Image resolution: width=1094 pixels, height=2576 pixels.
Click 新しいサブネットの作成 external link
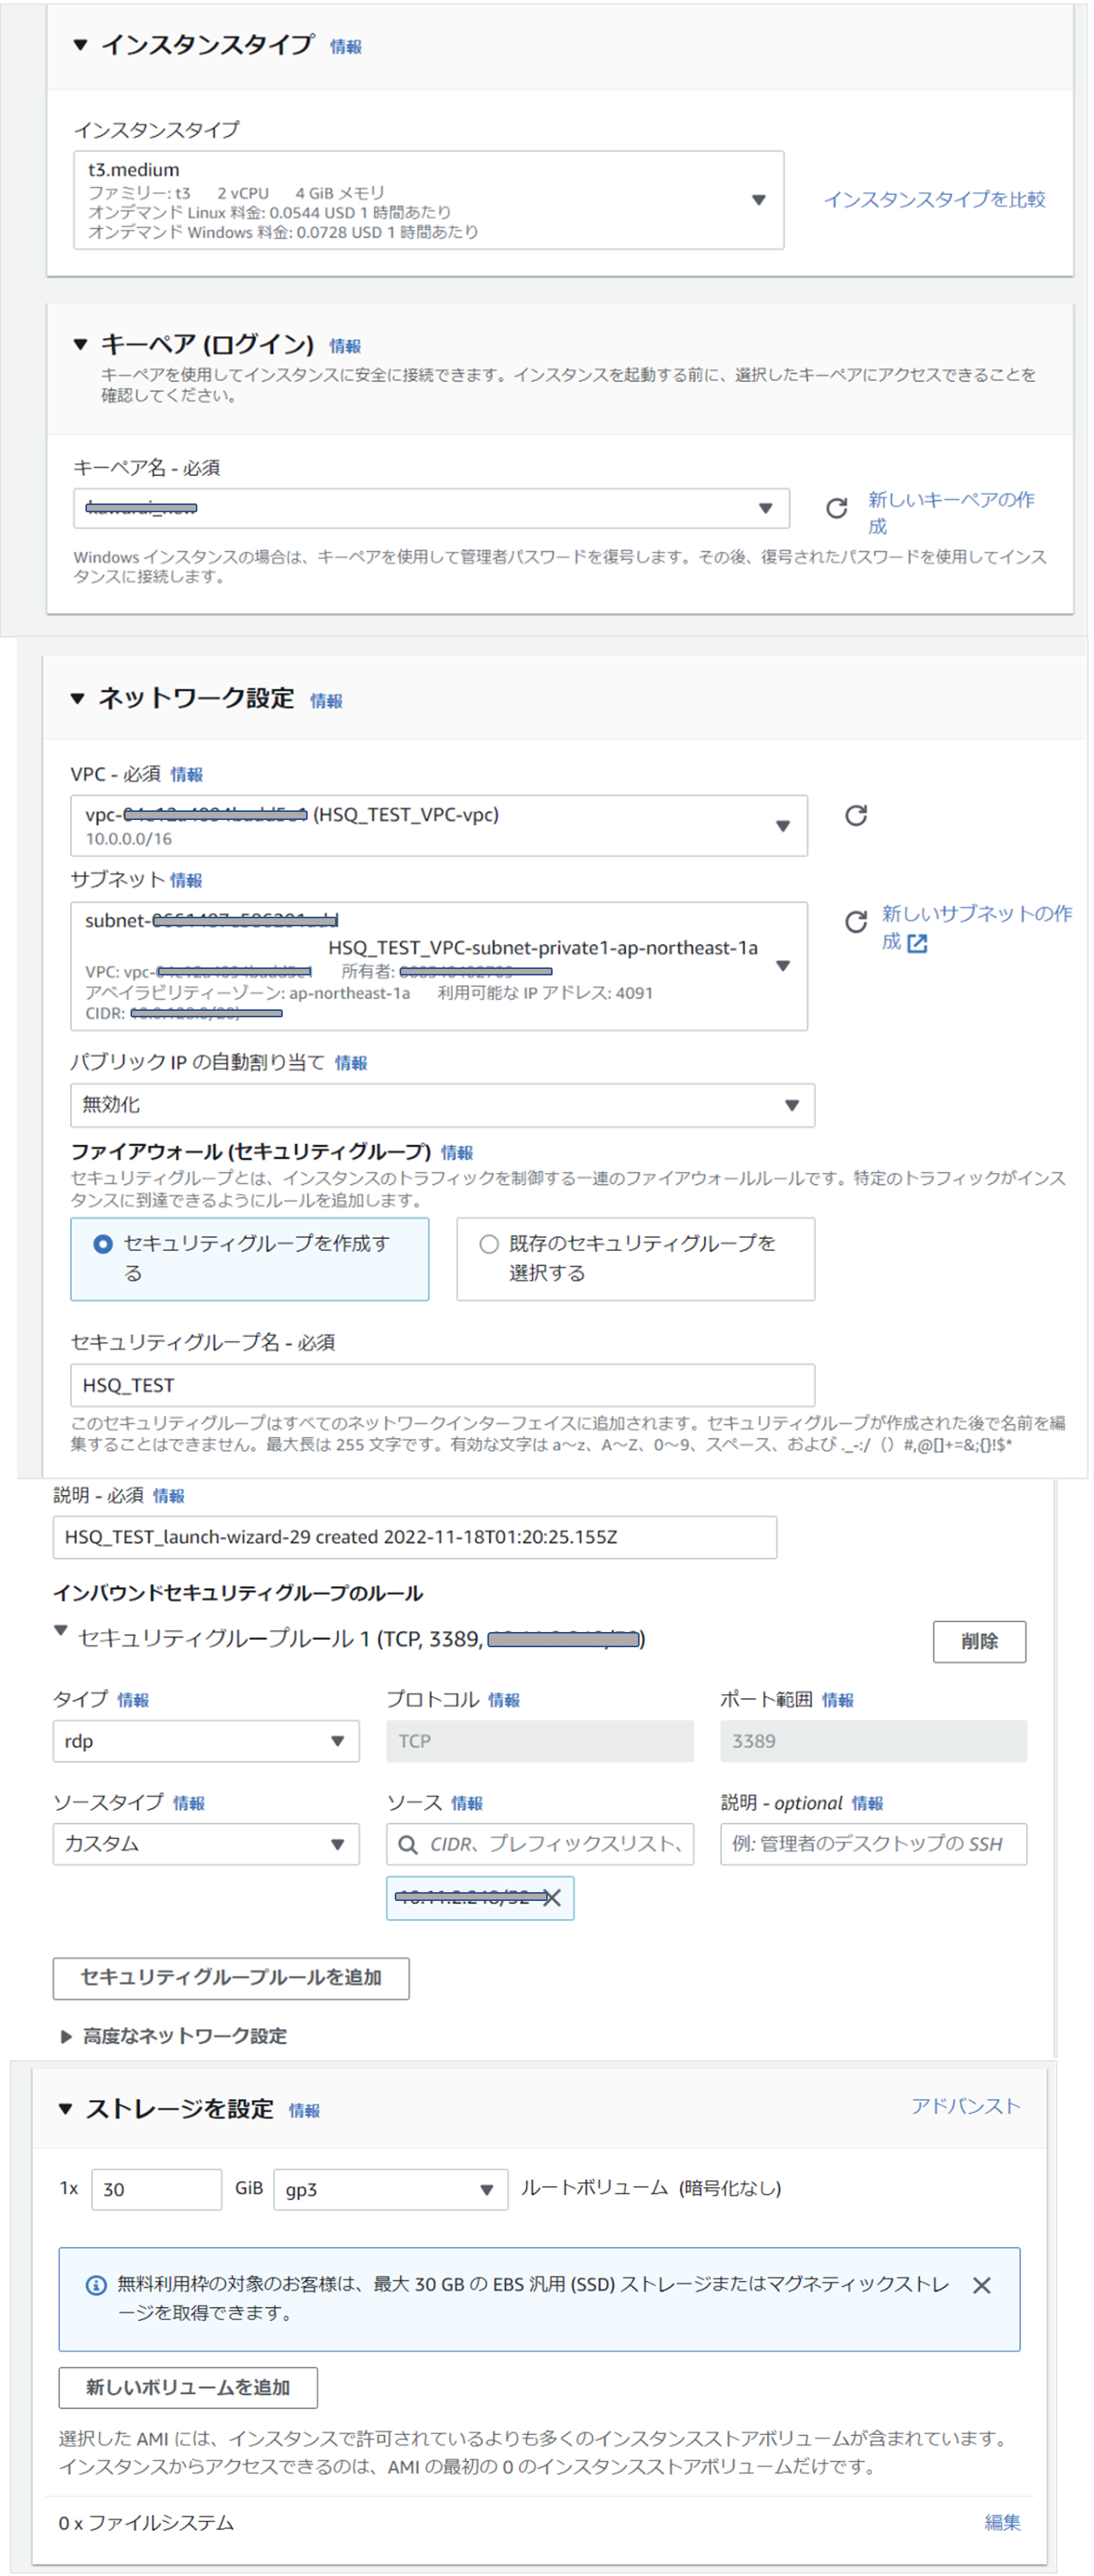coord(976,927)
